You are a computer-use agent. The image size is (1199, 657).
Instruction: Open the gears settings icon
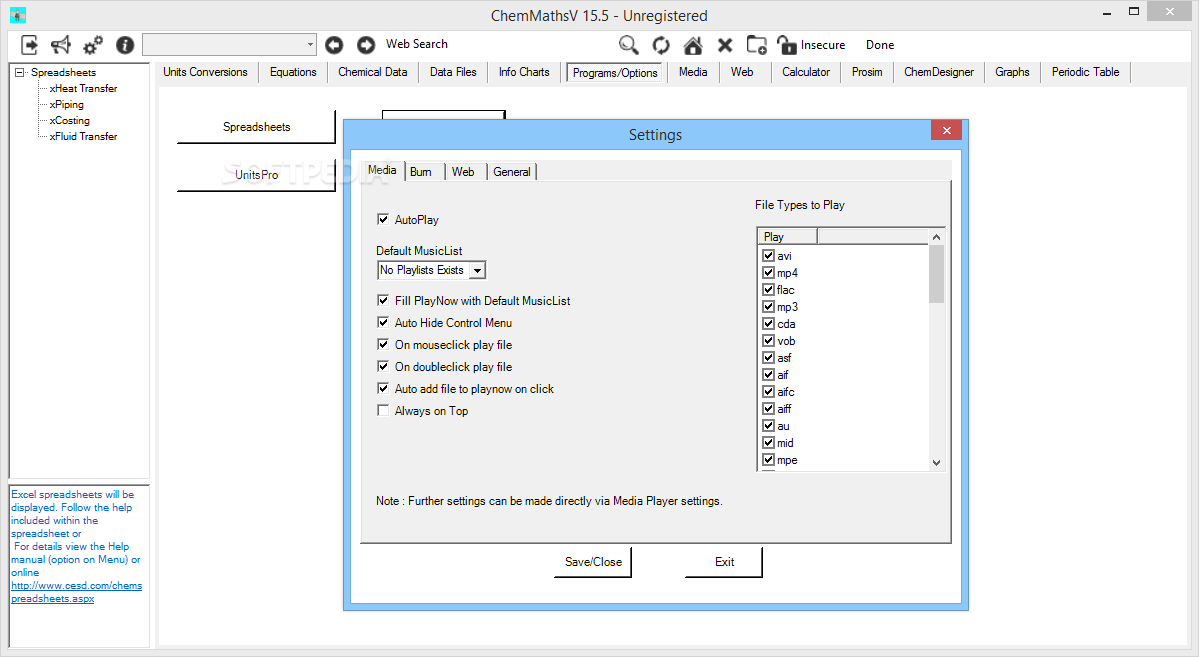pos(93,45)
